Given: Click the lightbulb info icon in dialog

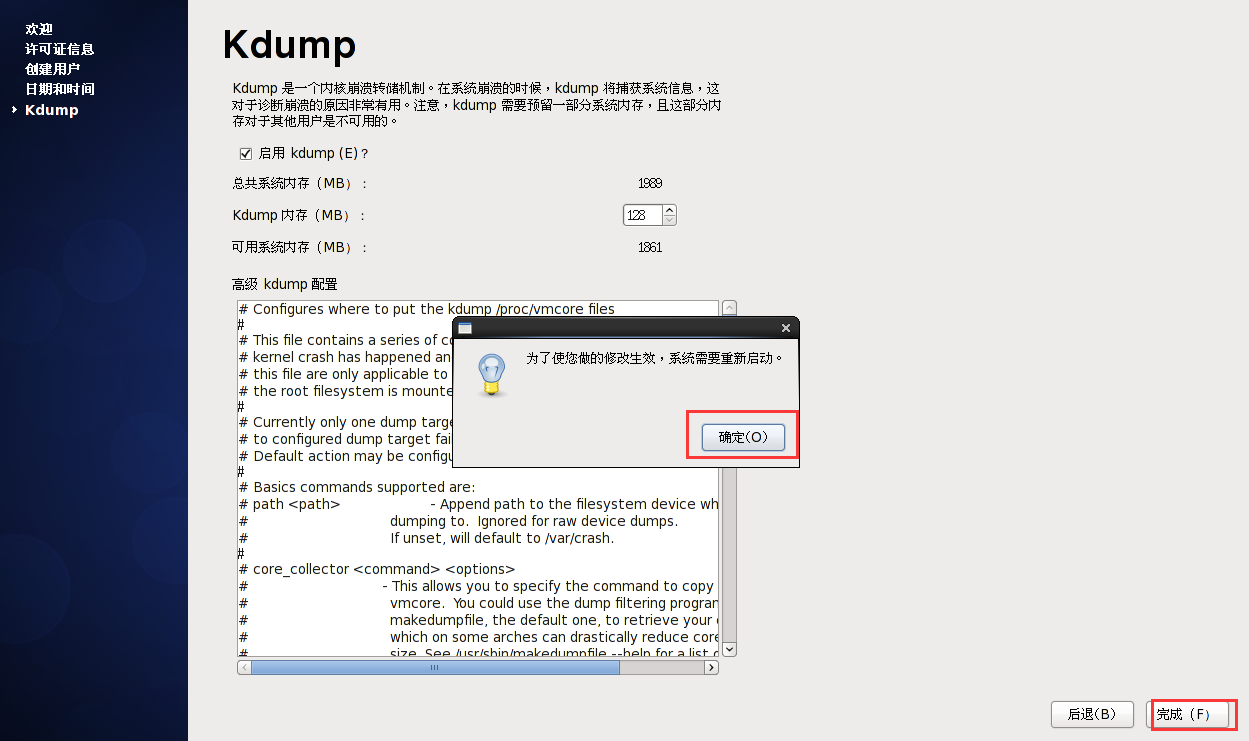Looking at the screenshot, I should pyautogui.click(x=491, y=374).
